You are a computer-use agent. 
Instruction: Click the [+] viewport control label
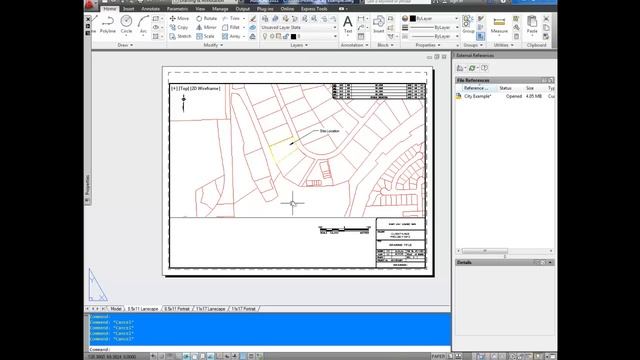[175, 88]
